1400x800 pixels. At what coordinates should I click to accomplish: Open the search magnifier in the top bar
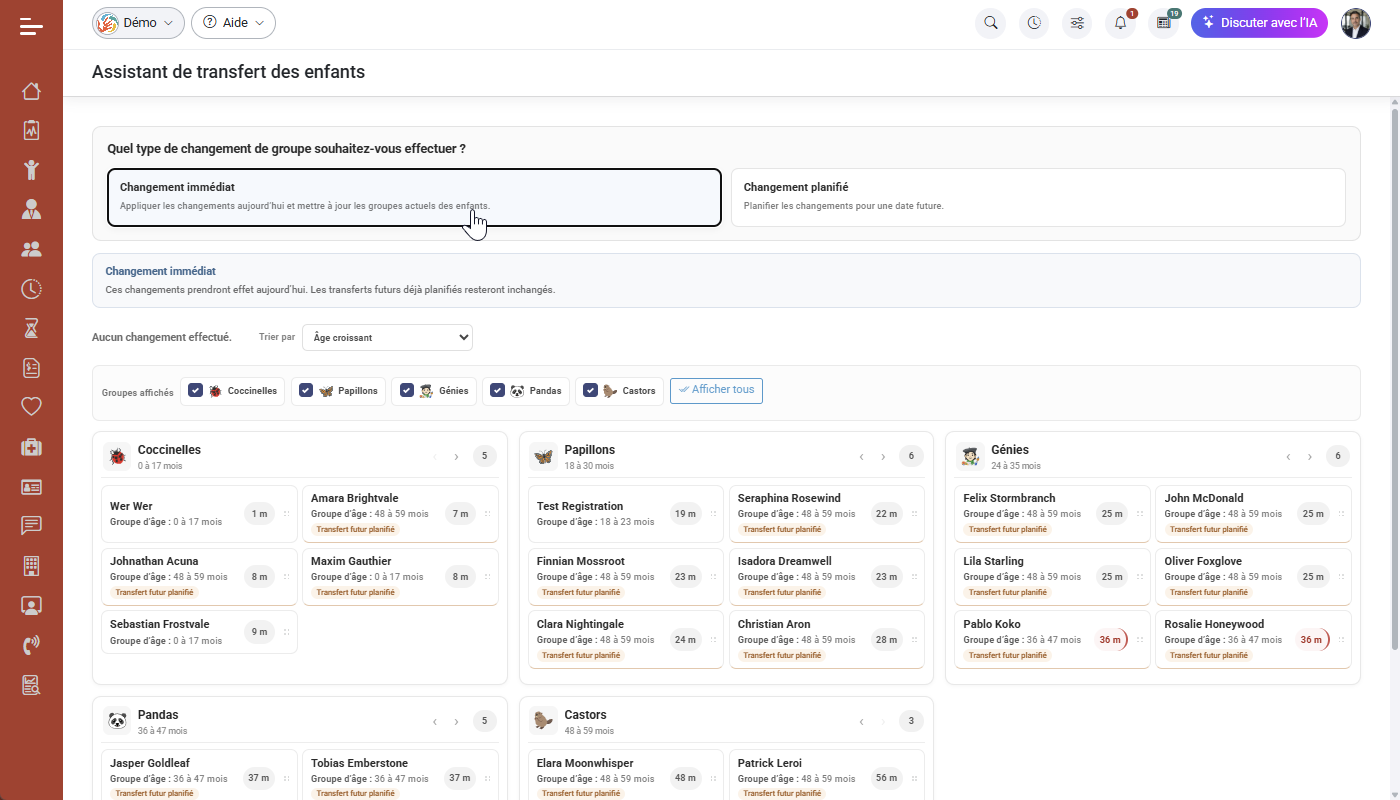(x=991, y=23)
